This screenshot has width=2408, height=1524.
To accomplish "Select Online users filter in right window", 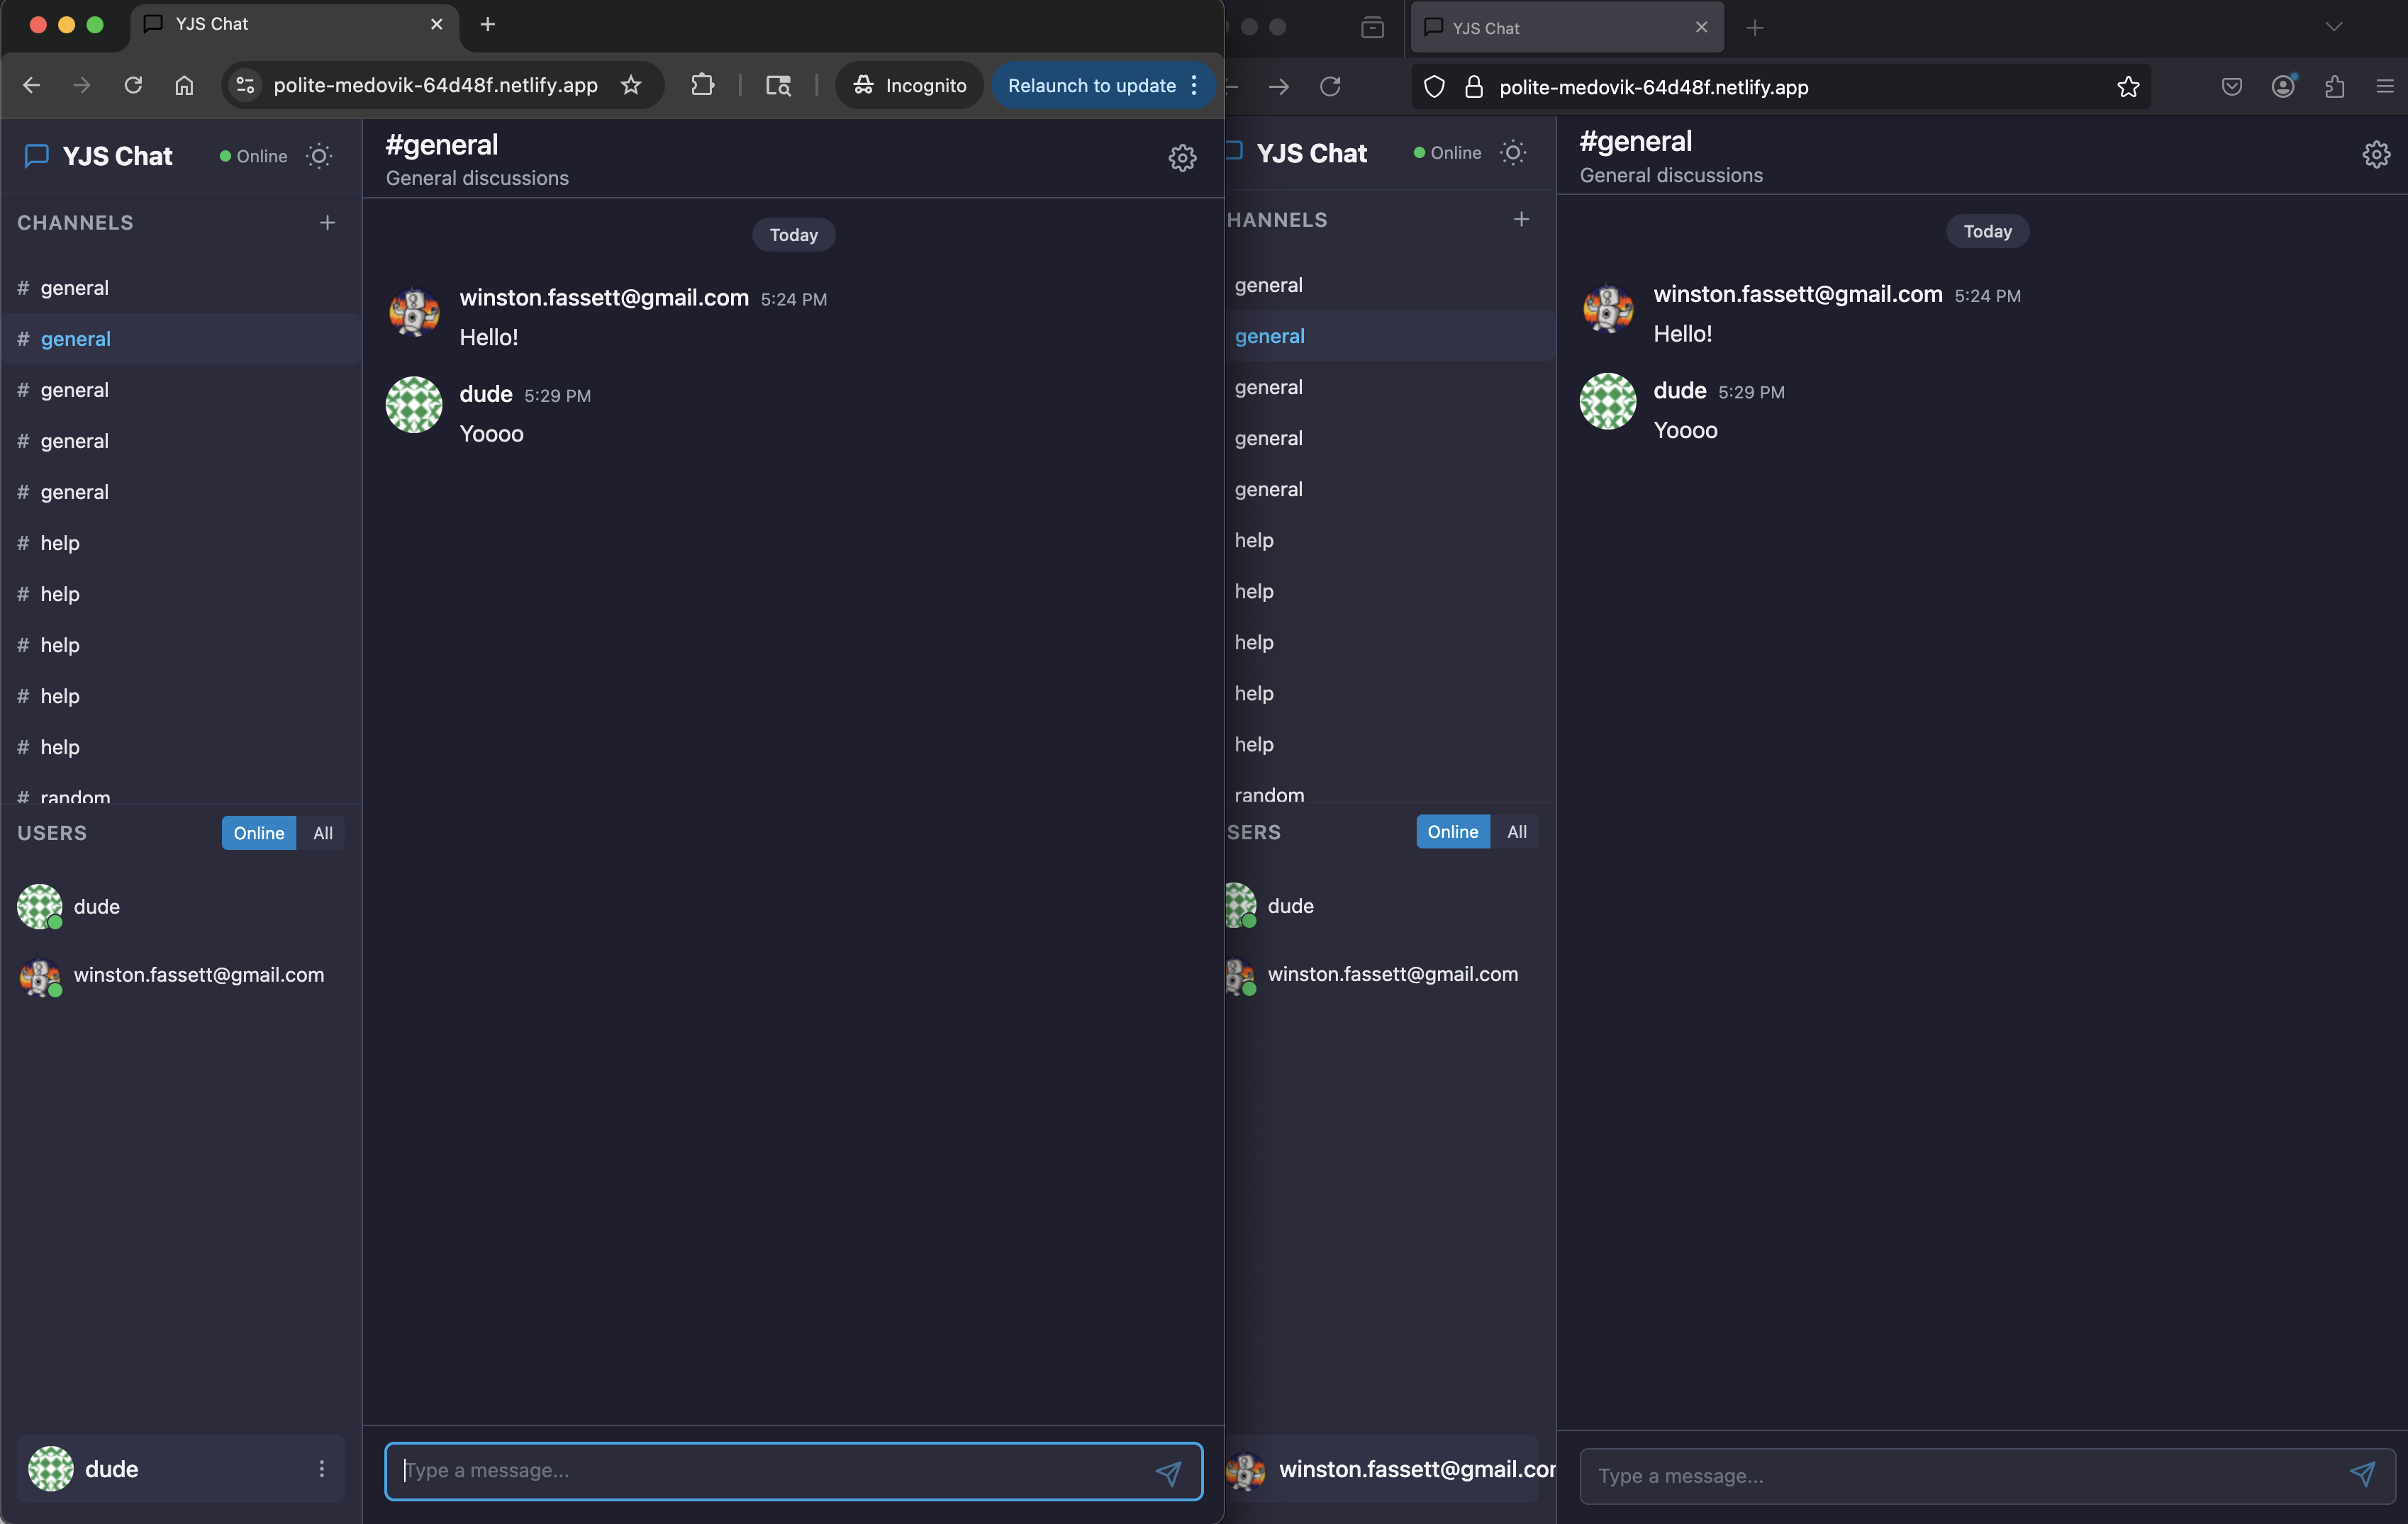I will pos(1452,832).
